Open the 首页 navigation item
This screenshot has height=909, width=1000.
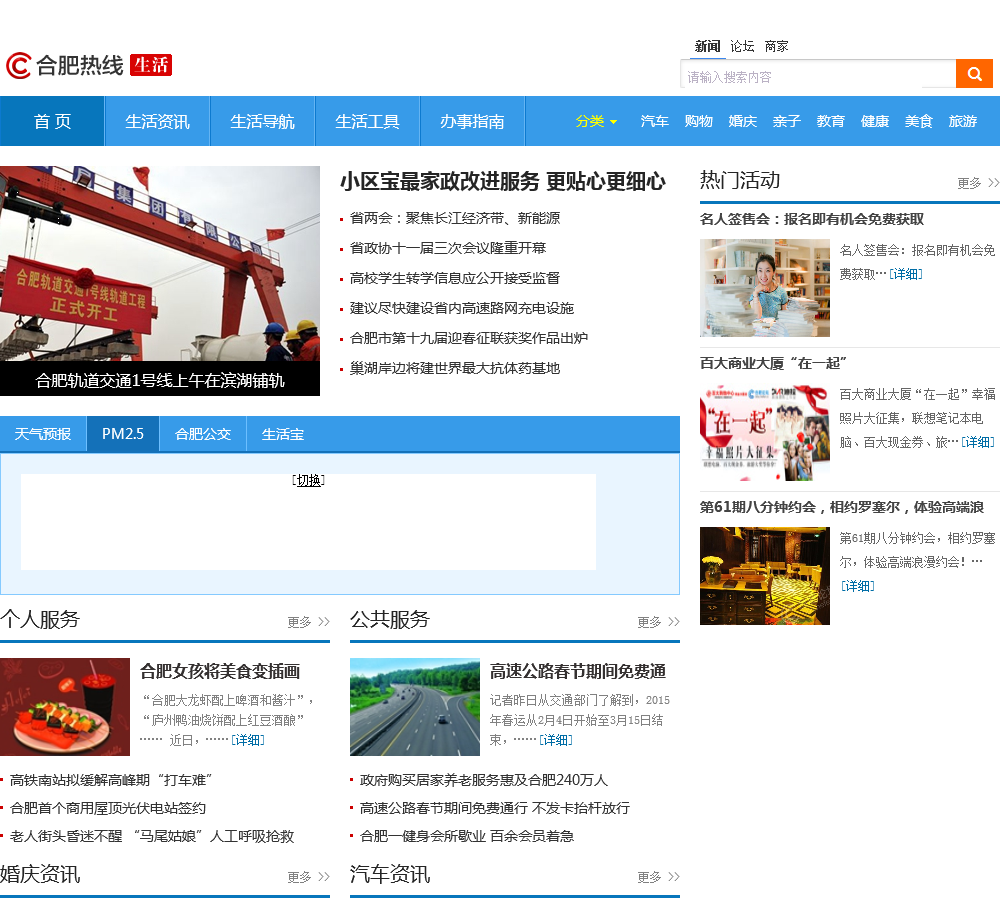(x=52, y=121)
